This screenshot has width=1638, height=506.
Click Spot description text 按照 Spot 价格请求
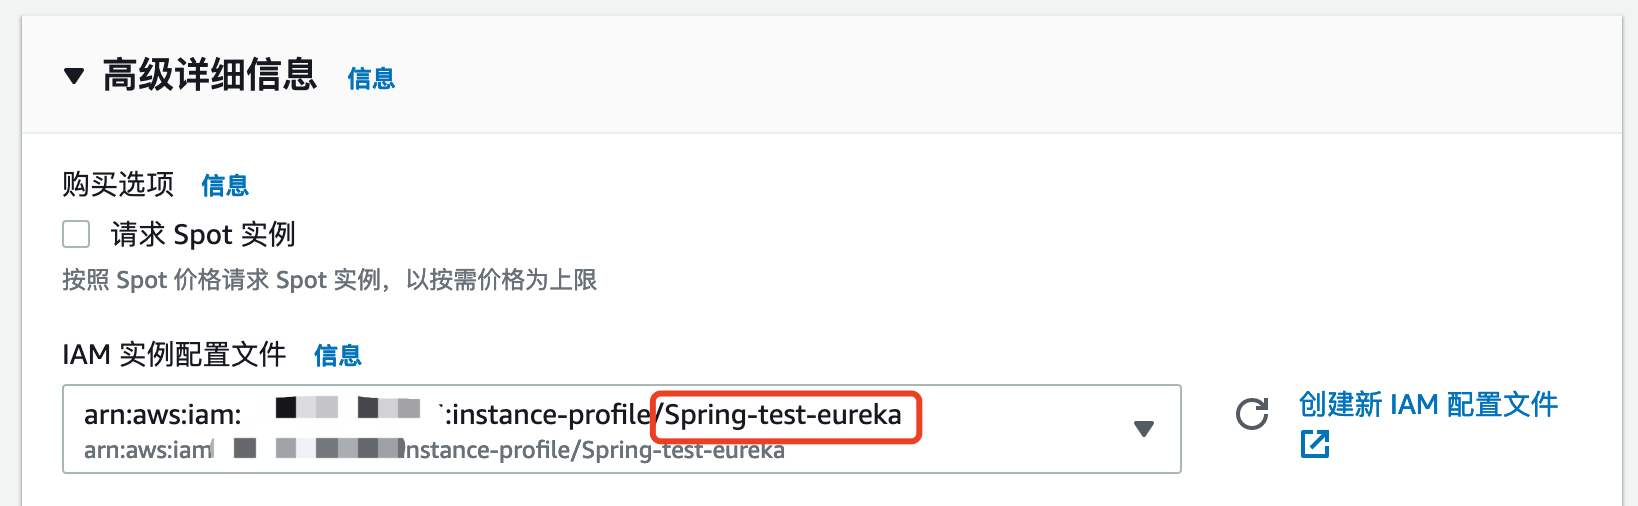click(329, 279)
